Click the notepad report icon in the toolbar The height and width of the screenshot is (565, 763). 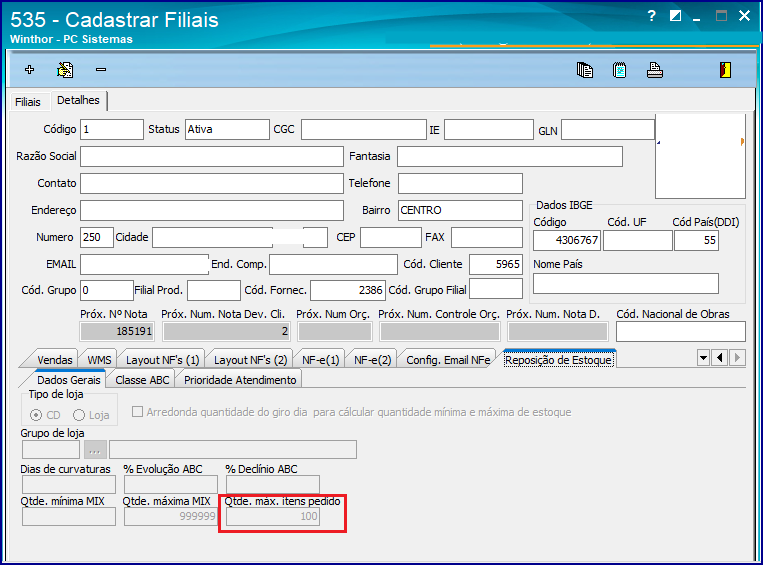tap(619, 70)
